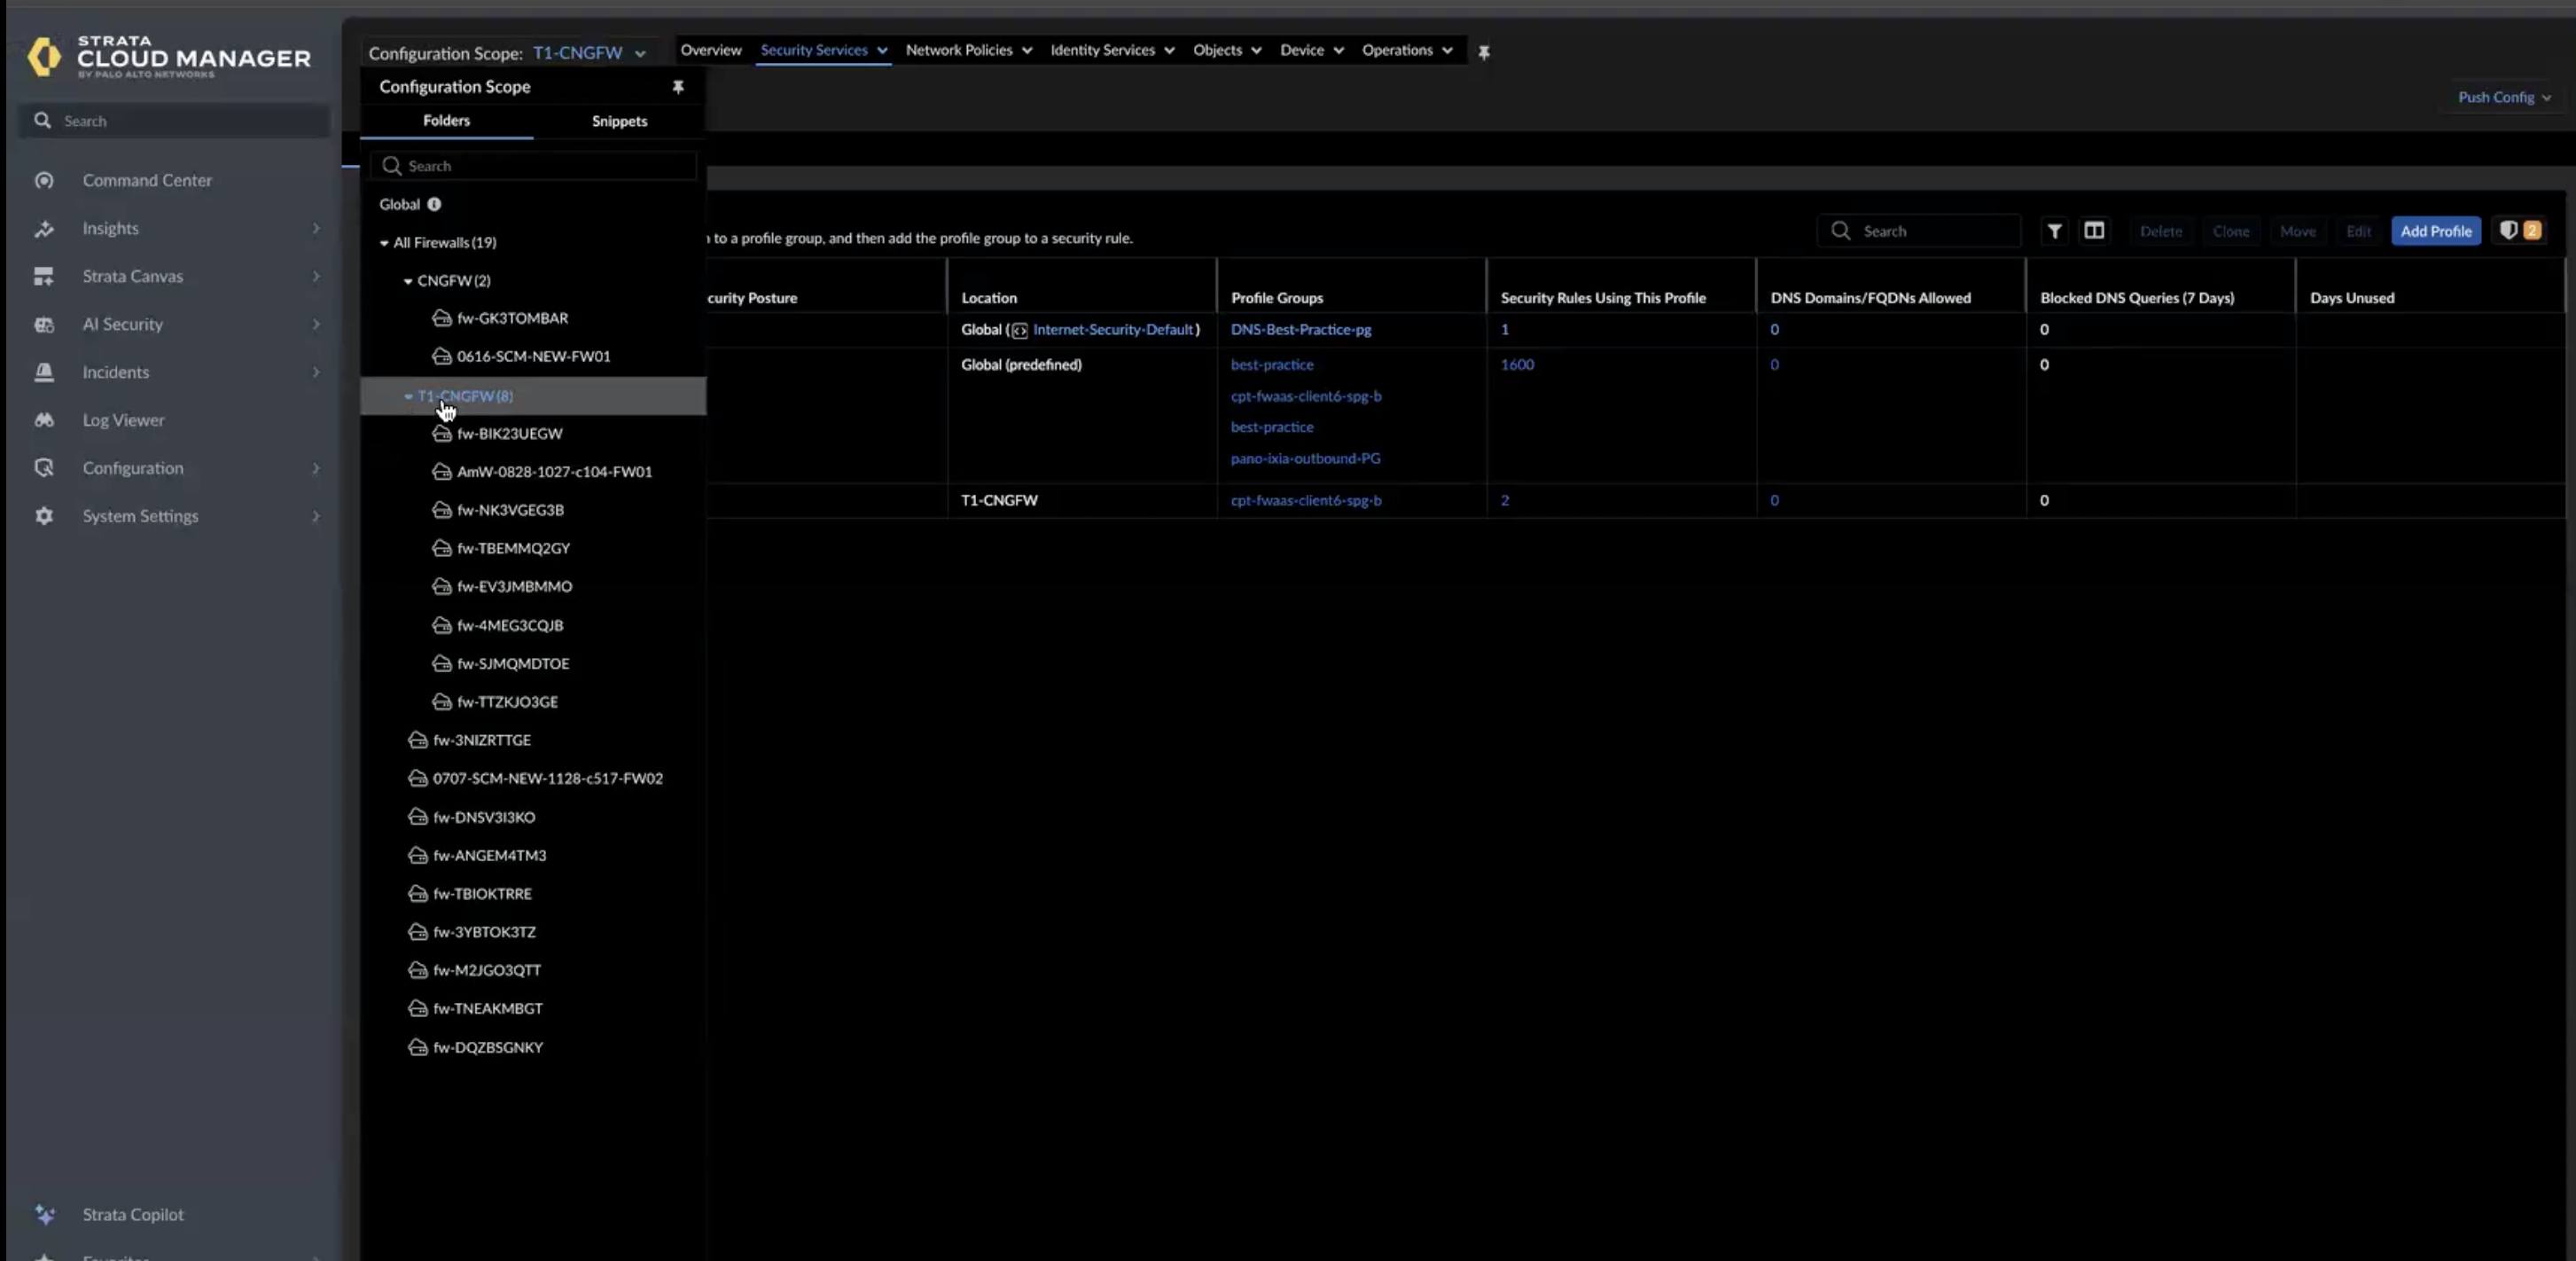Collapse the CNGFW (2) folder

click(408, 281)
